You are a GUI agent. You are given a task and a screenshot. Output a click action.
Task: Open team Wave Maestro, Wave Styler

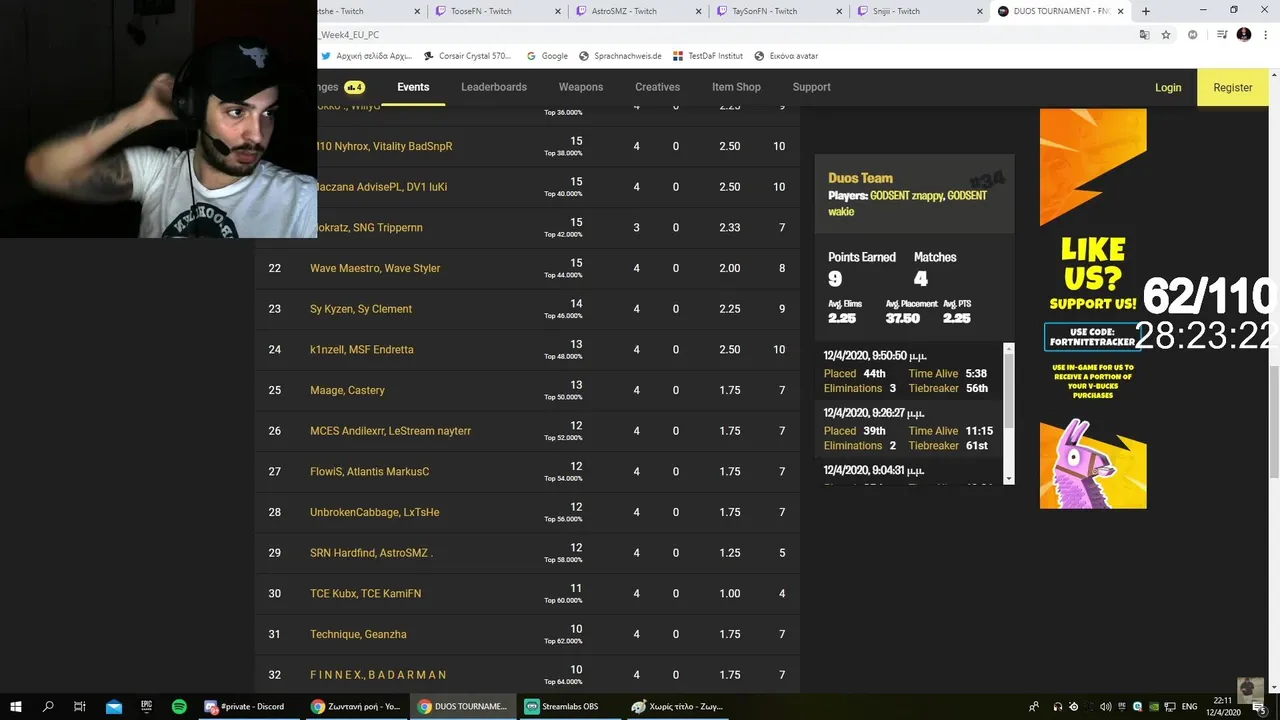(375, 268)
